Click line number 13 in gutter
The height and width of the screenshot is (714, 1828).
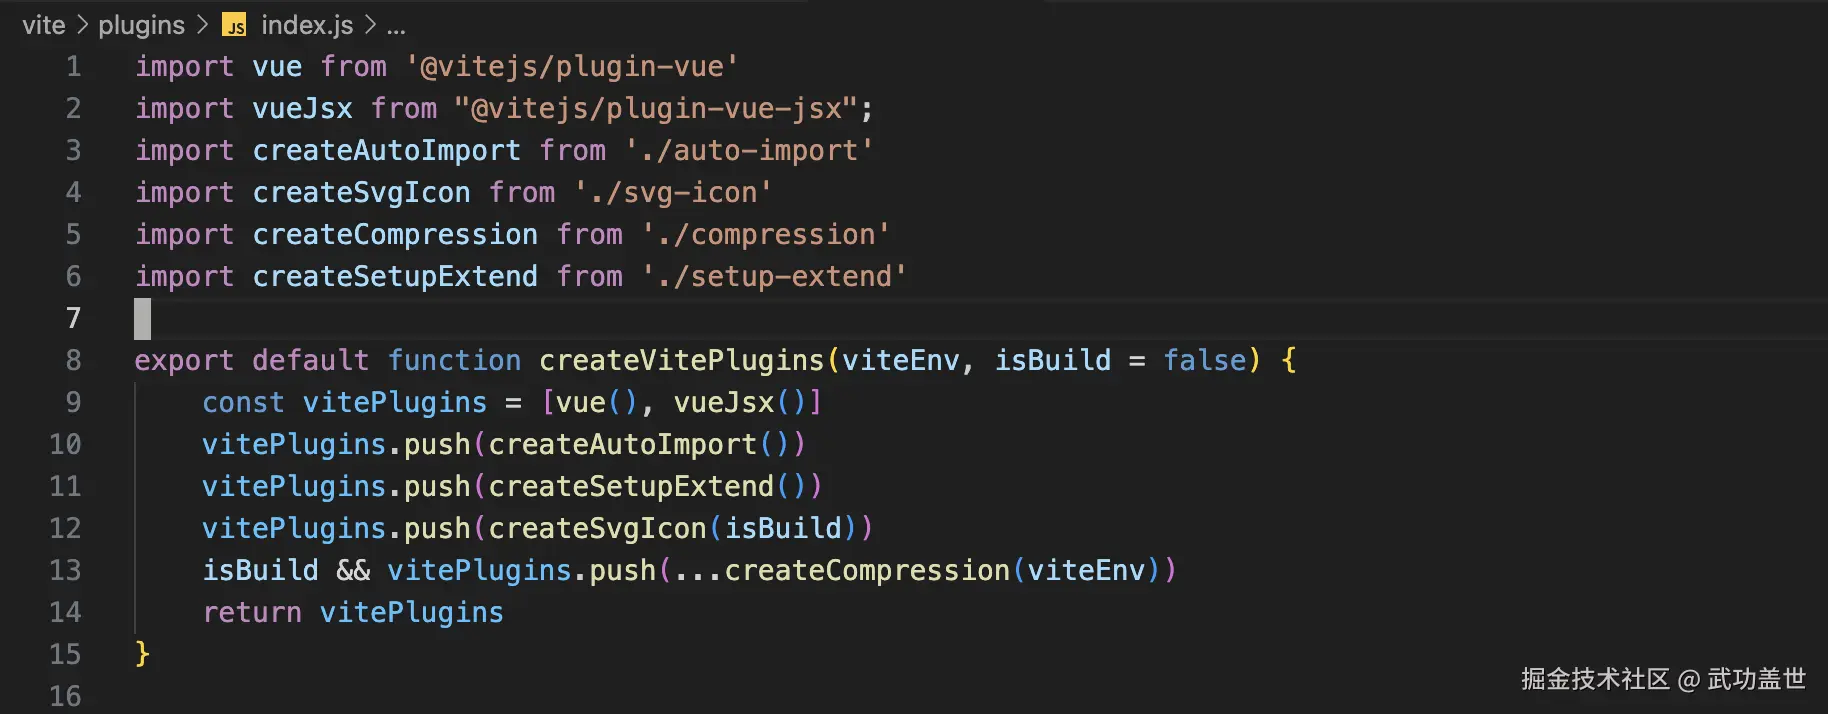[65, 571]
